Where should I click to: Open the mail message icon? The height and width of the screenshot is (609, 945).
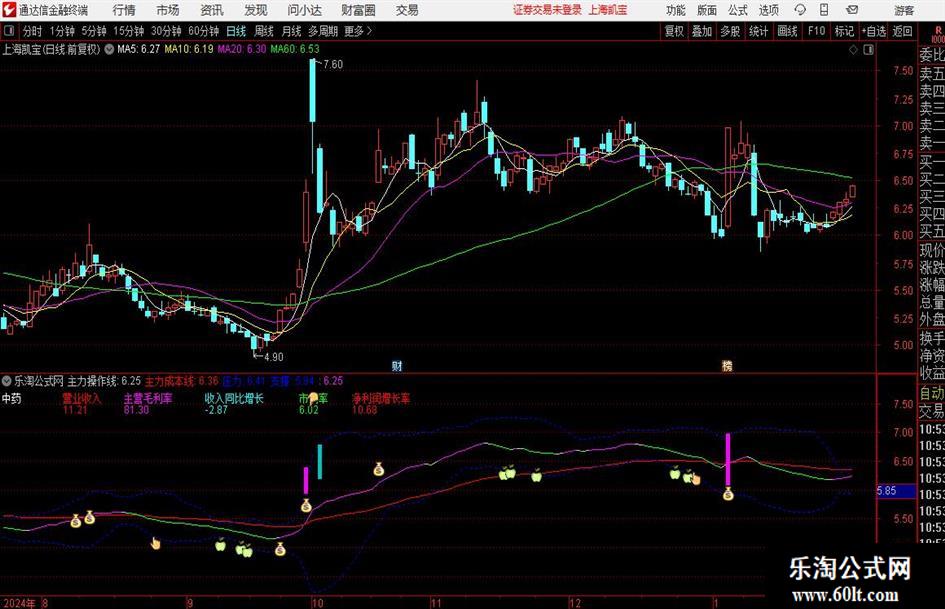[852, 10]
